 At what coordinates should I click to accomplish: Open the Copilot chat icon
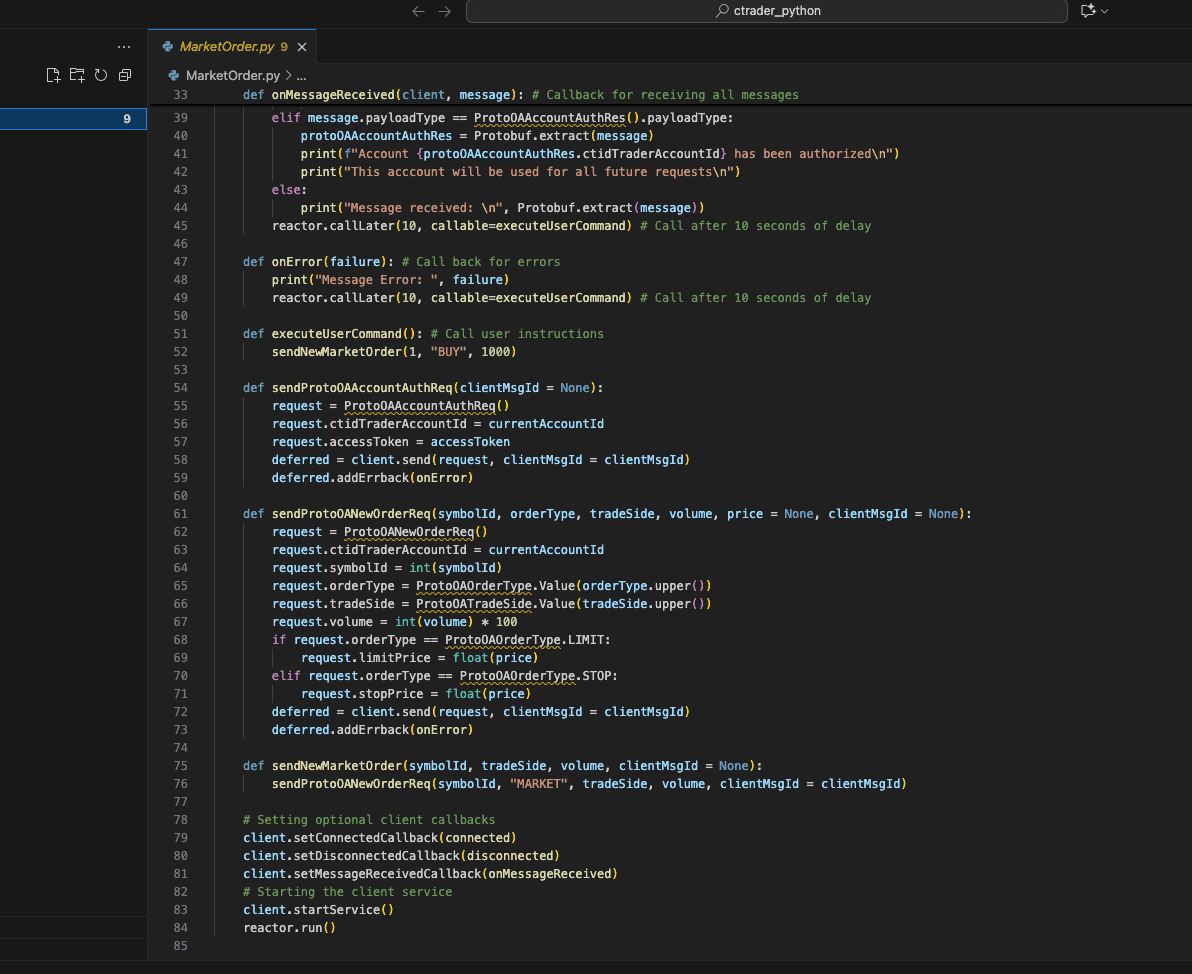point(1088,11)
